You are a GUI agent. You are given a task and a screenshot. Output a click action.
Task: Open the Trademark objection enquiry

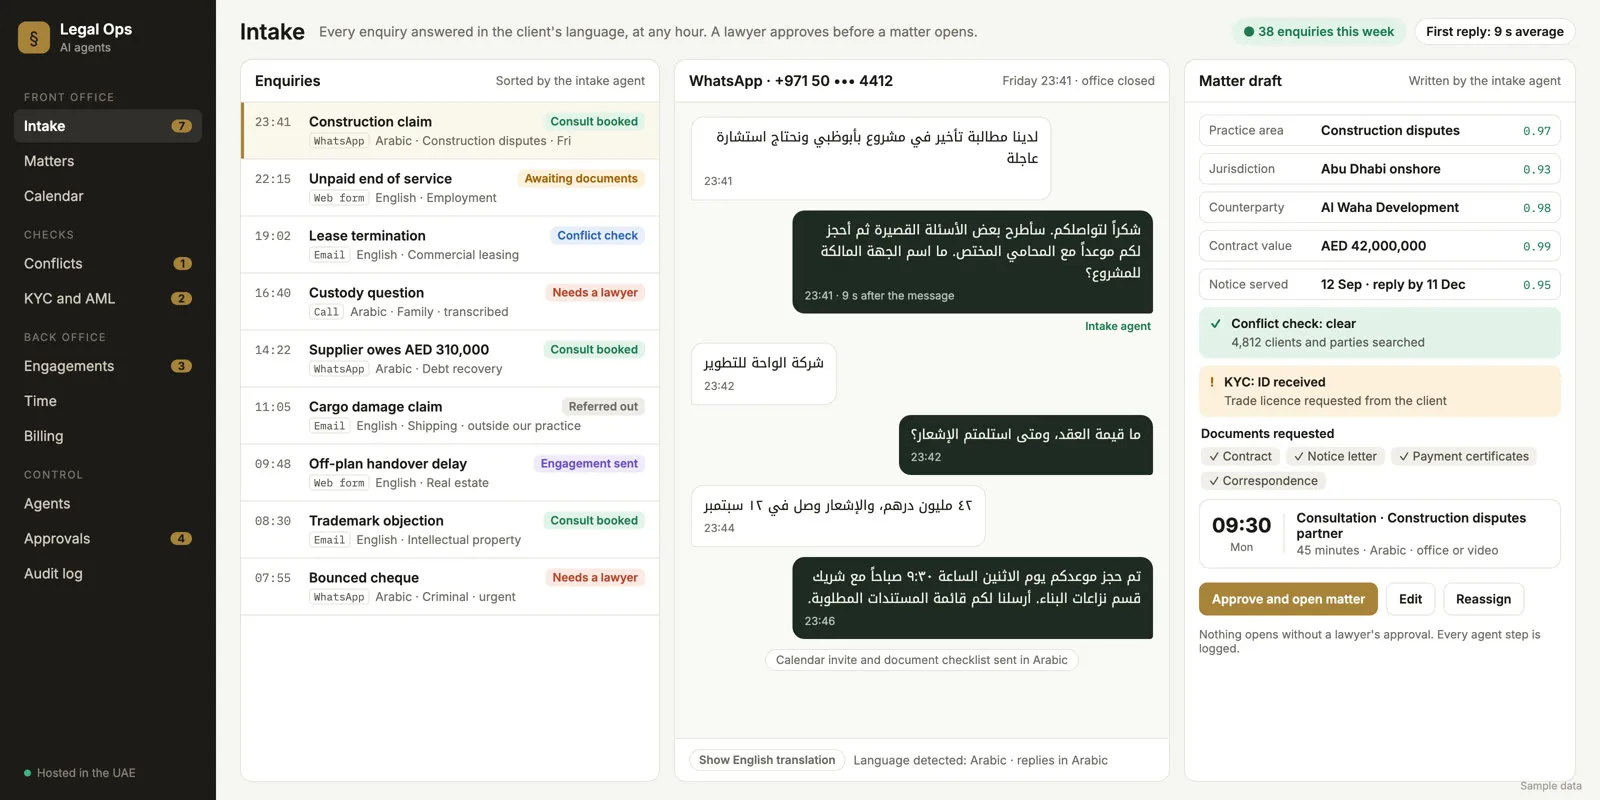[450, 530]
